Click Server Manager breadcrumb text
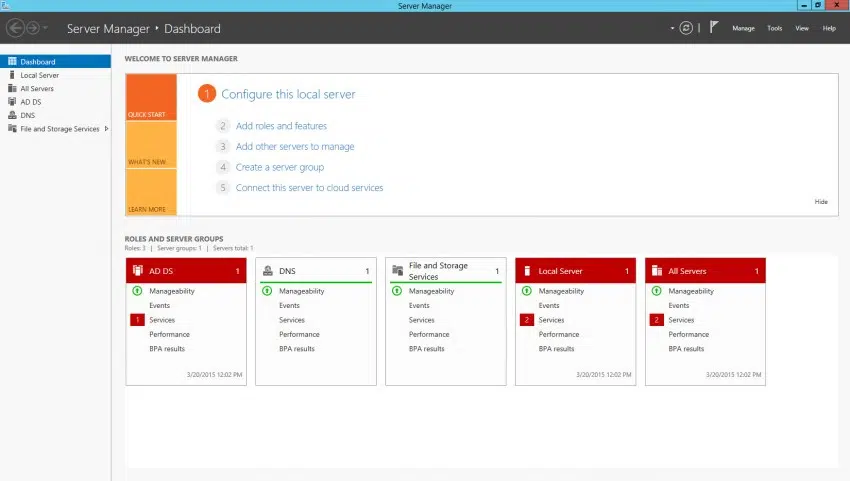The image size is (850, 481). pyautogui.click(x=108, y=29)
